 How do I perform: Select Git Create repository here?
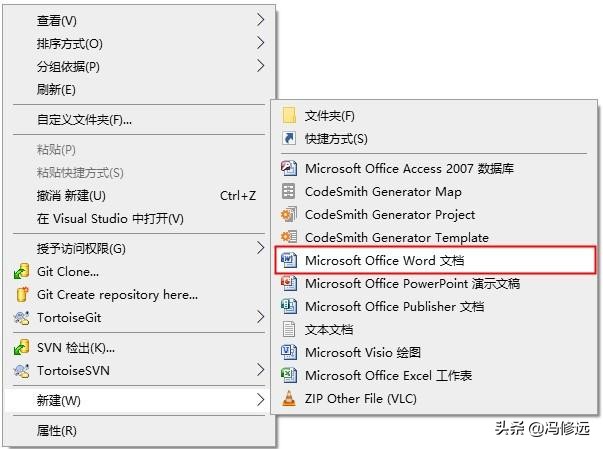117,294
